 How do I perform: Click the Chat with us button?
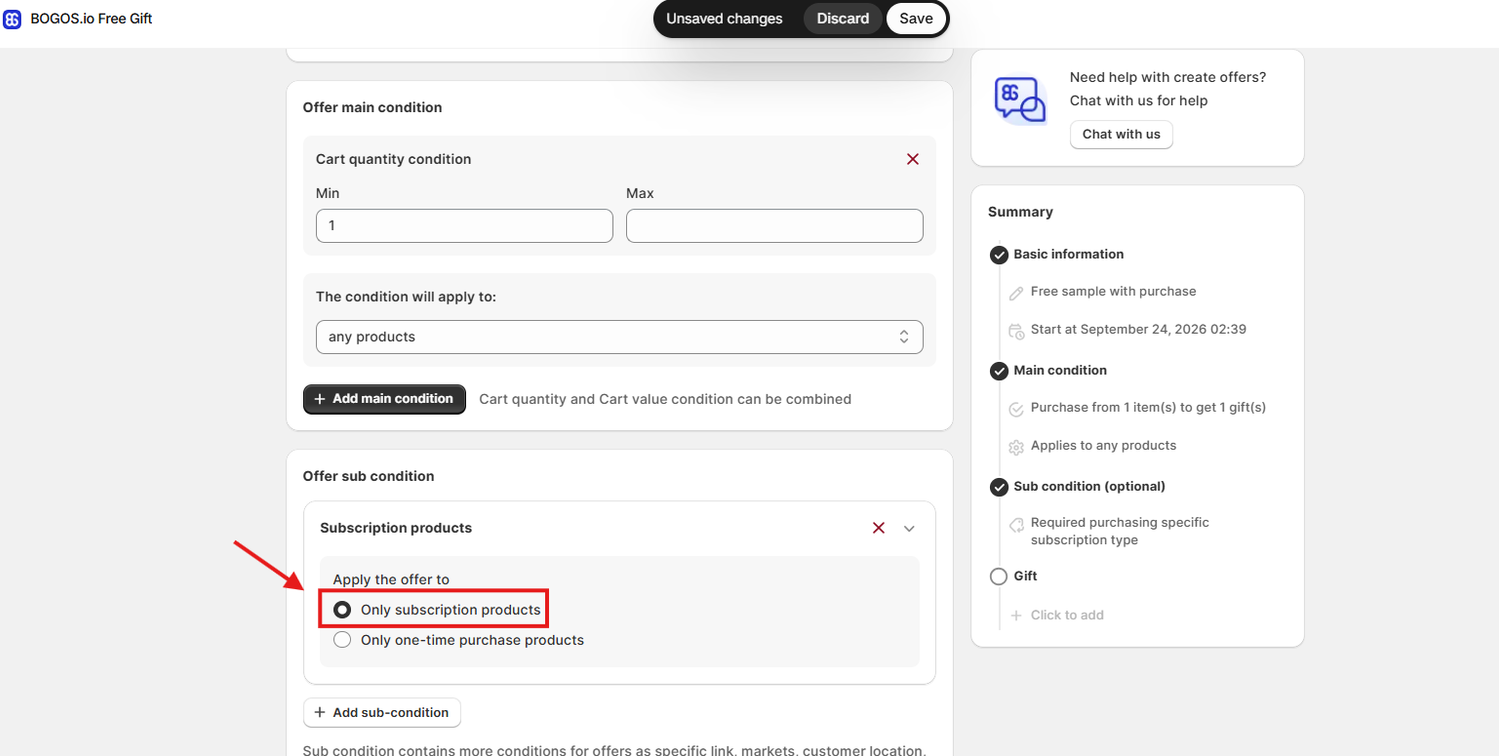pyautogui.click(x=1121, y=134)
